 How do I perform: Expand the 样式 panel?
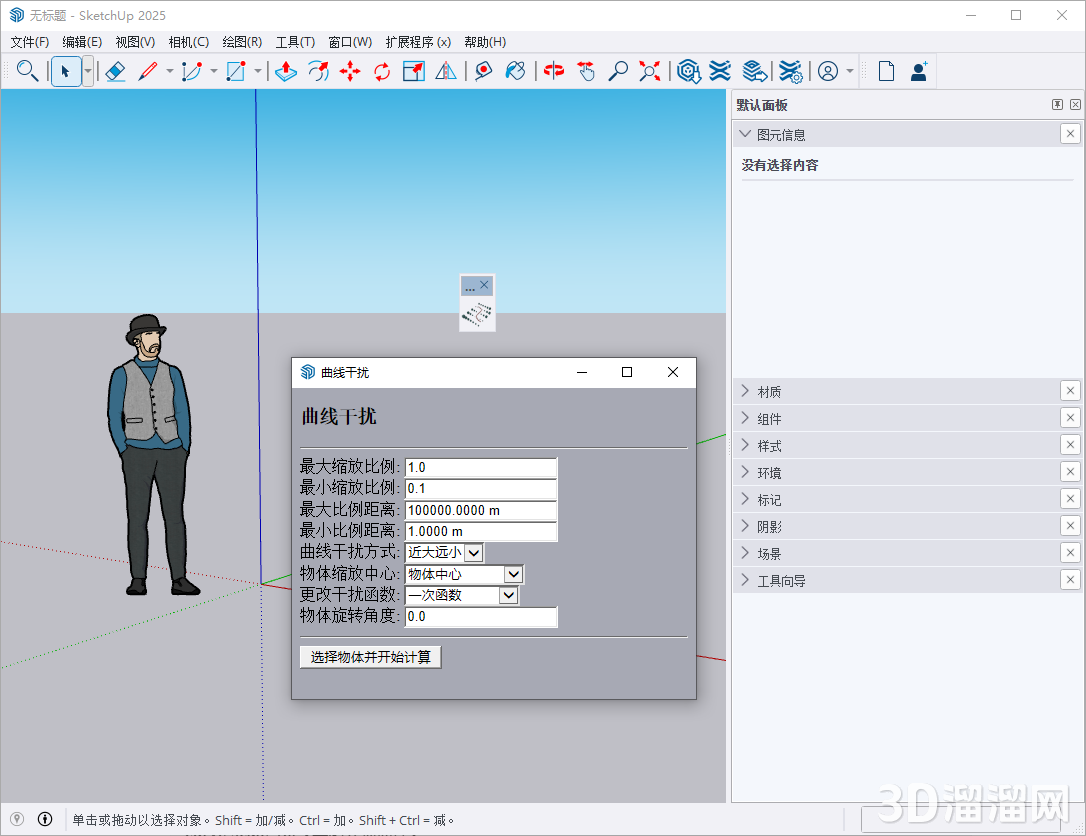point(745,445)
